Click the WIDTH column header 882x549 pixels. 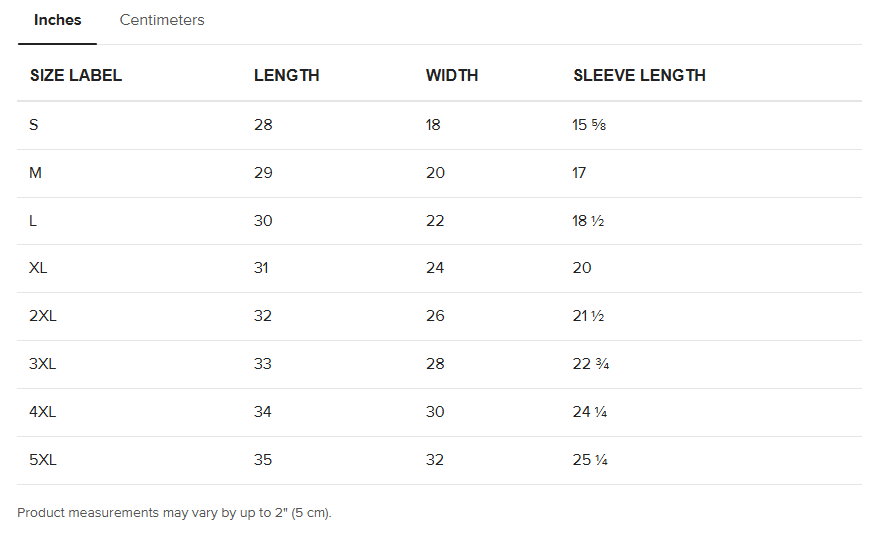[x=452, y=75]
